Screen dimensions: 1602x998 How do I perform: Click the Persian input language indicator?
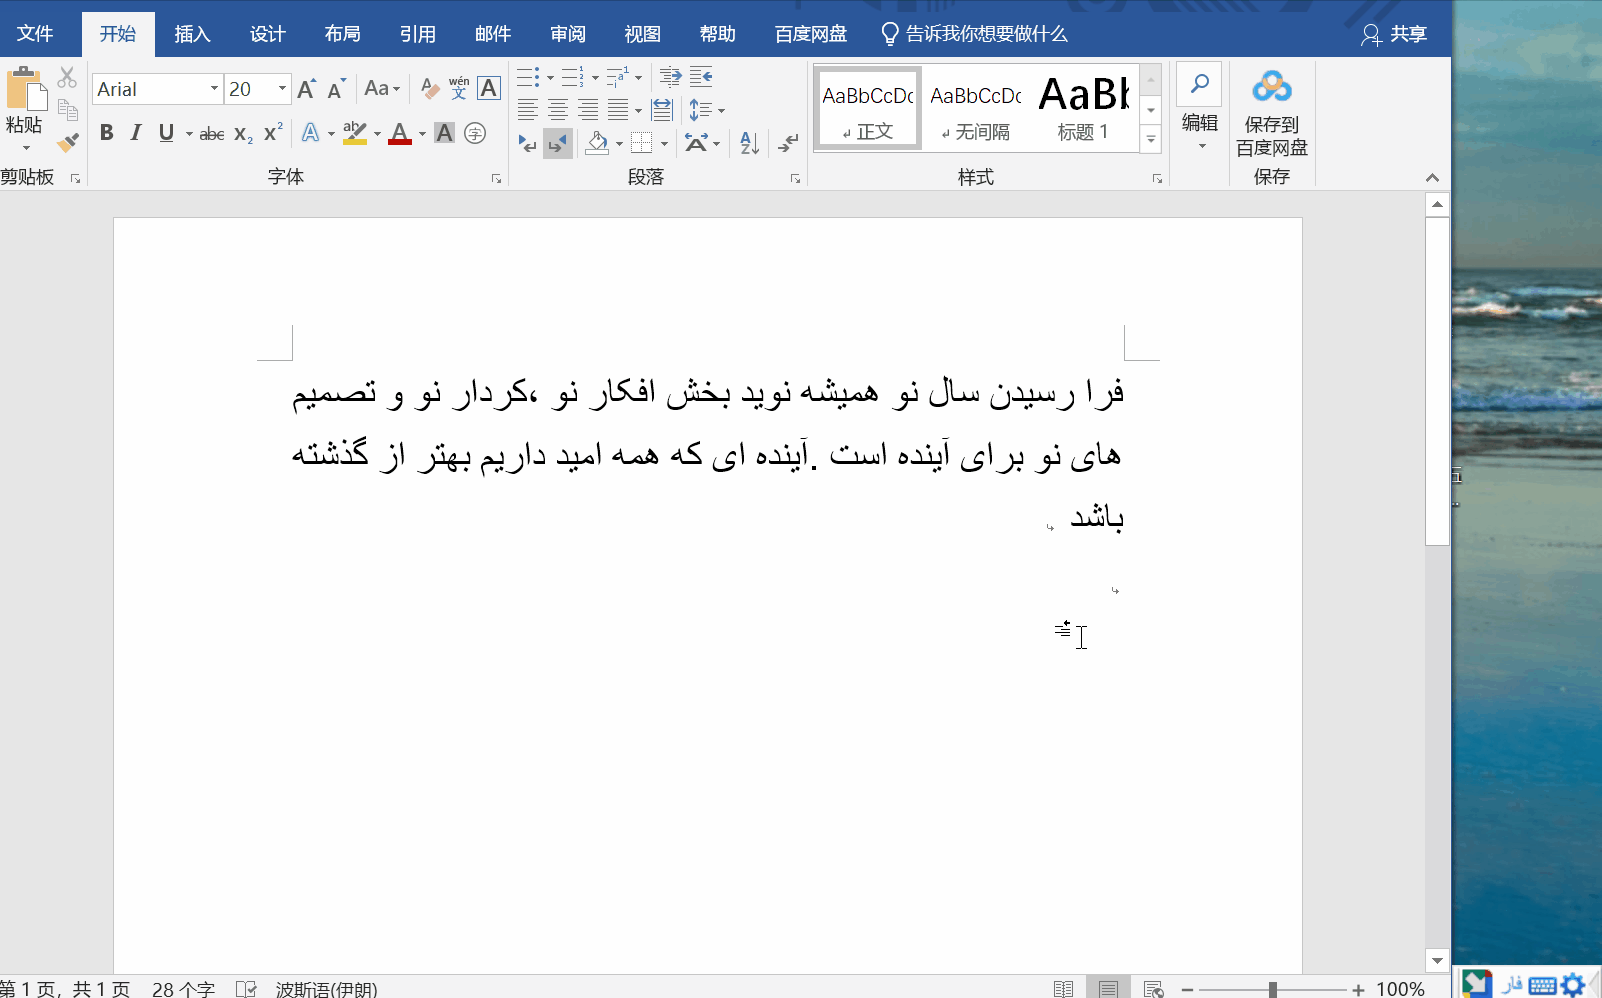1511,985
